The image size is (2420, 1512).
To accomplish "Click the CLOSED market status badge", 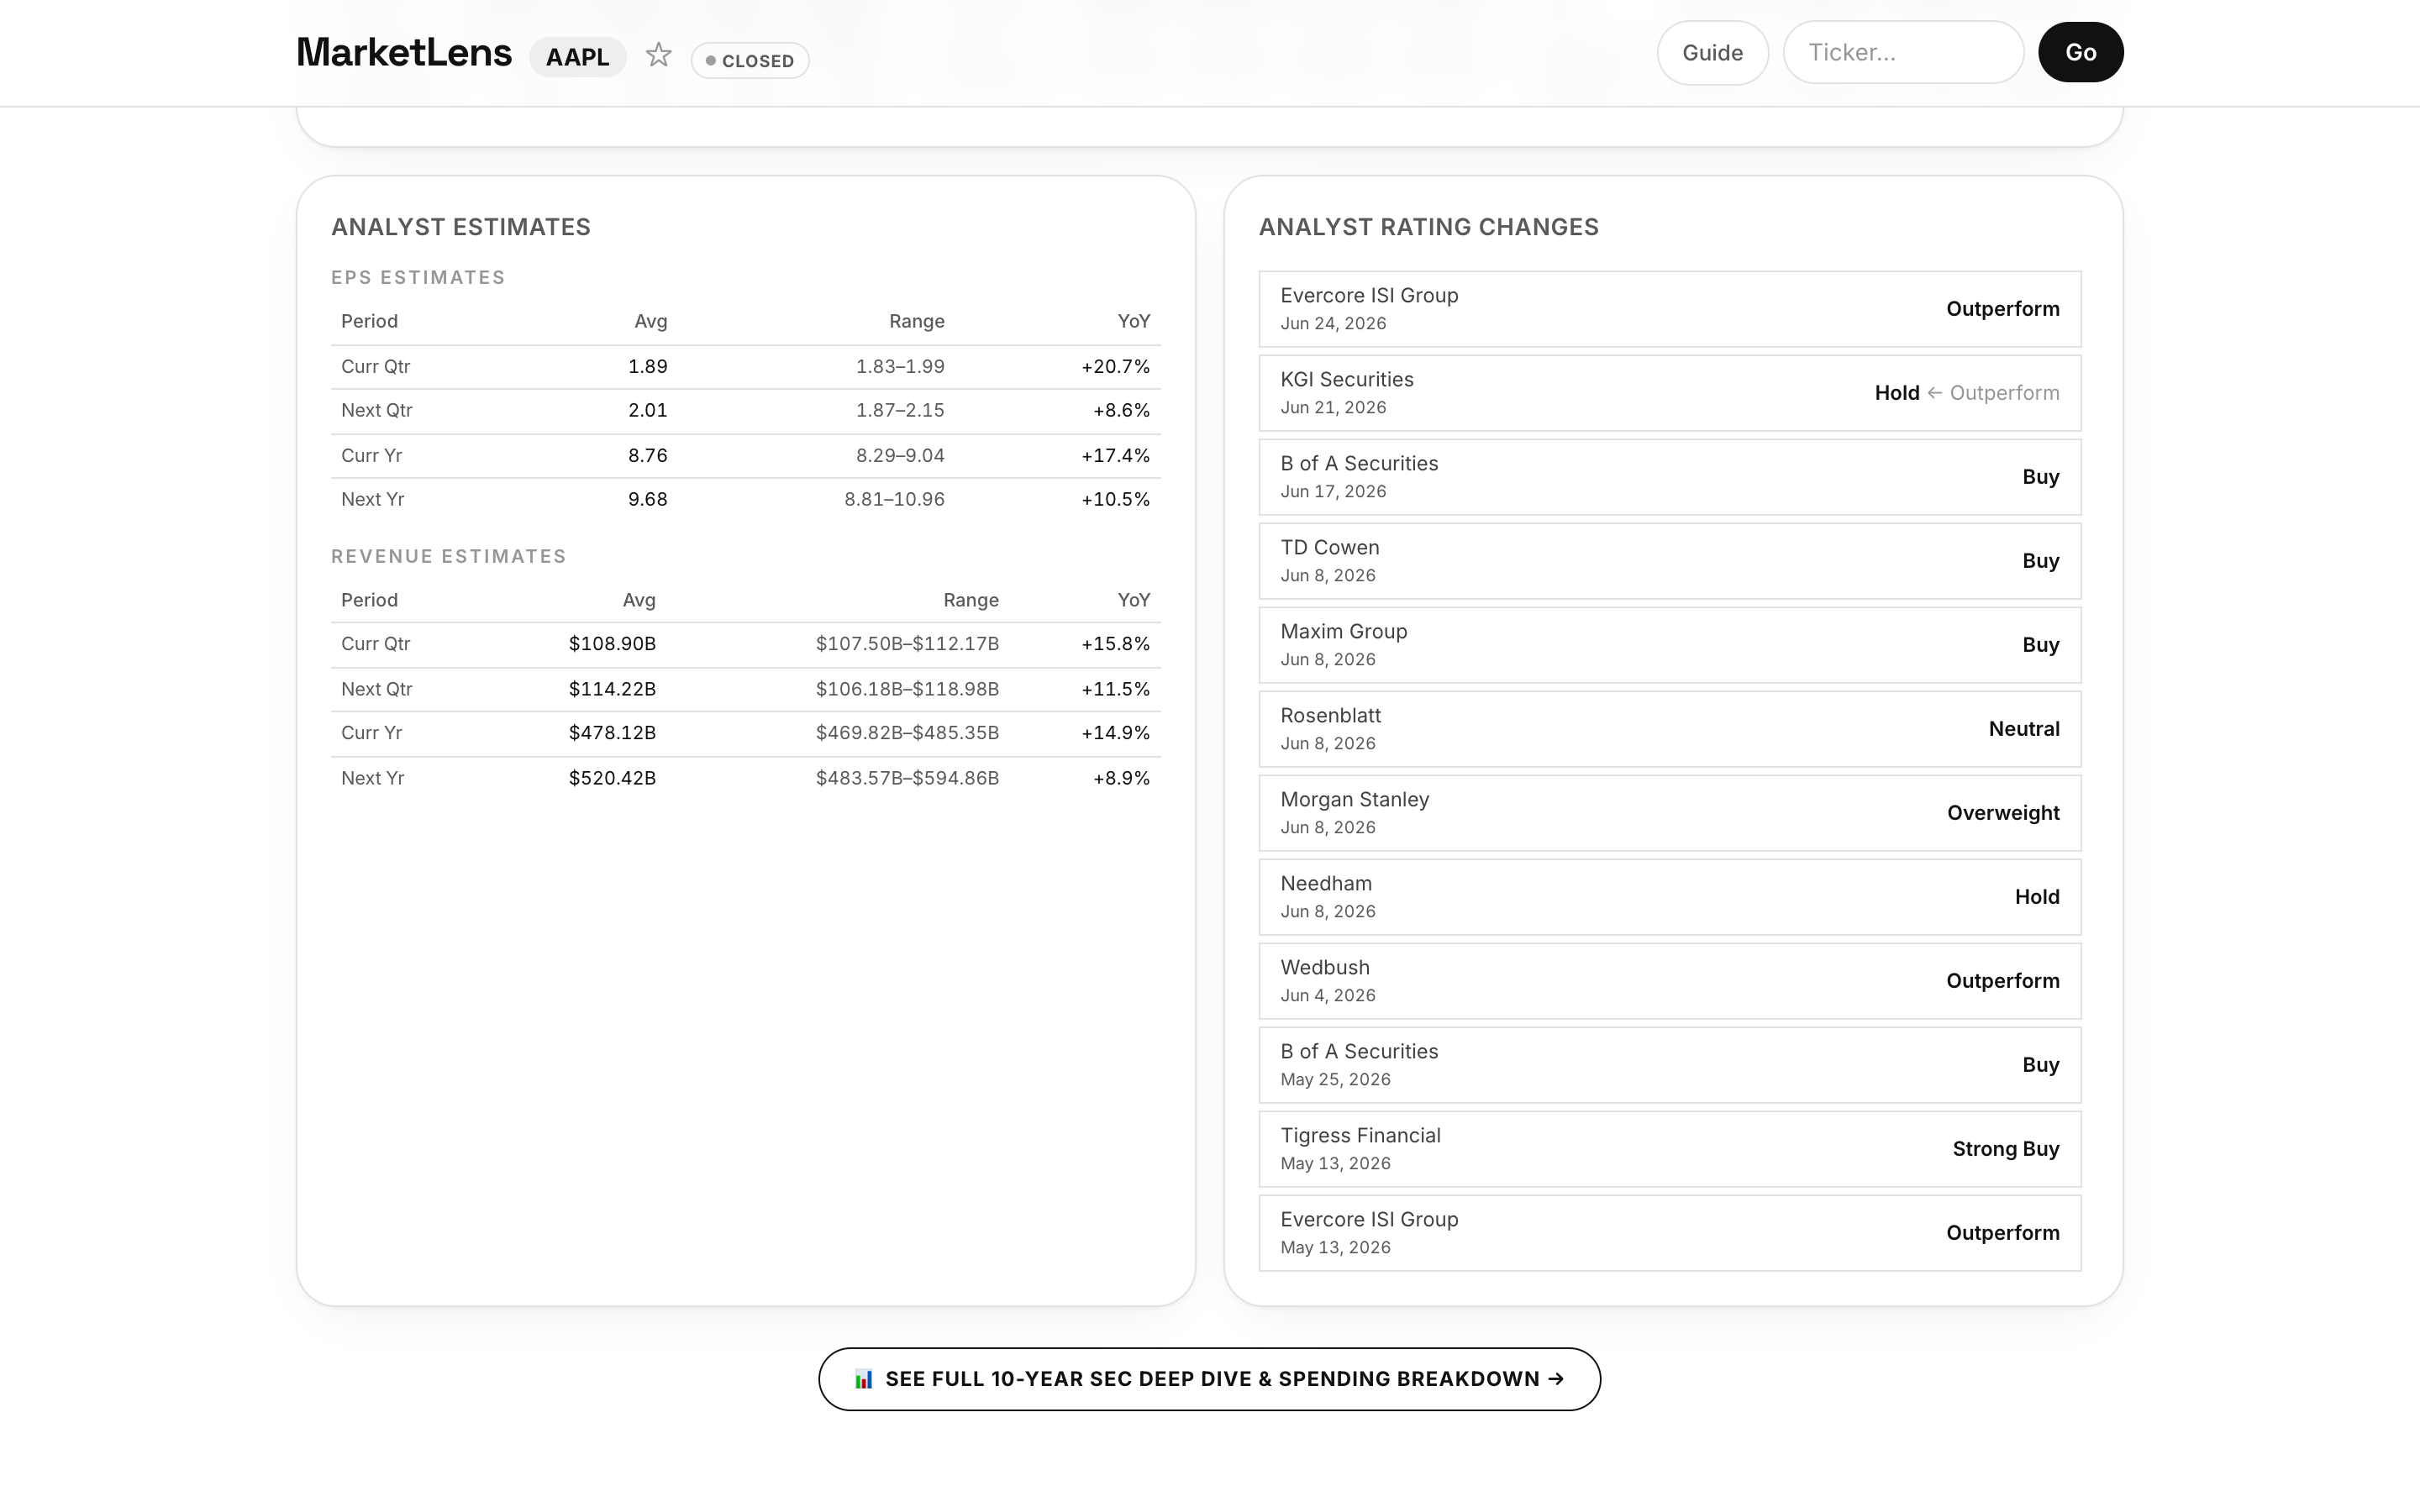I will pyautogui.click(x=750, y=60).
